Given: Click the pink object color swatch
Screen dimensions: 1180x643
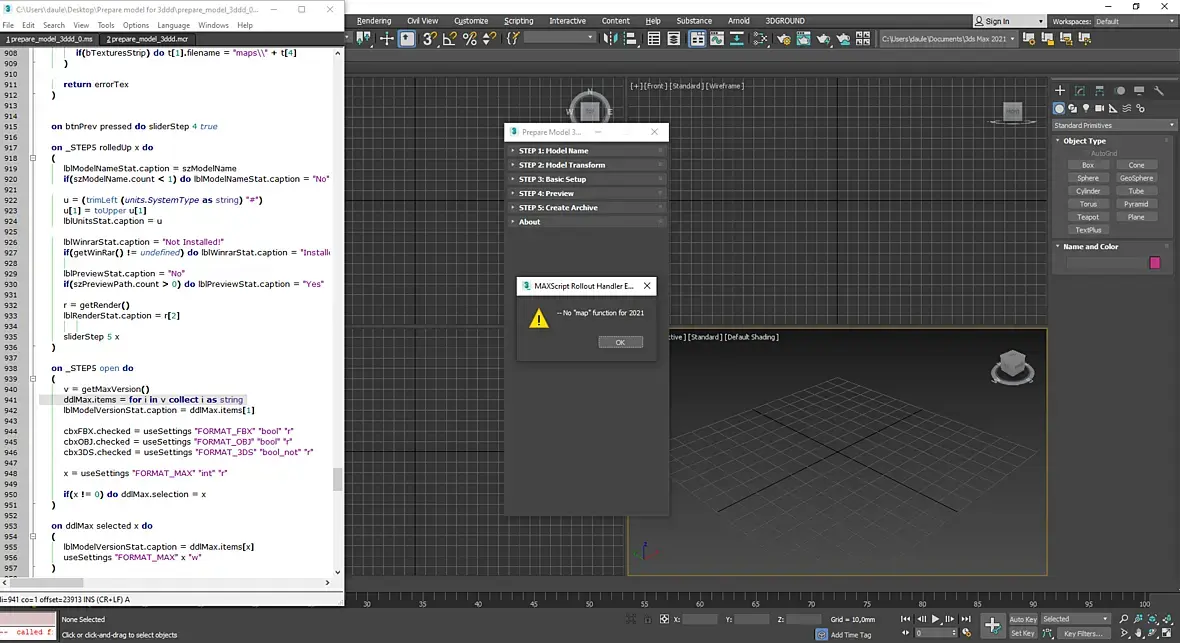Looking at the screenshot, I should (x=1155, y=263).
